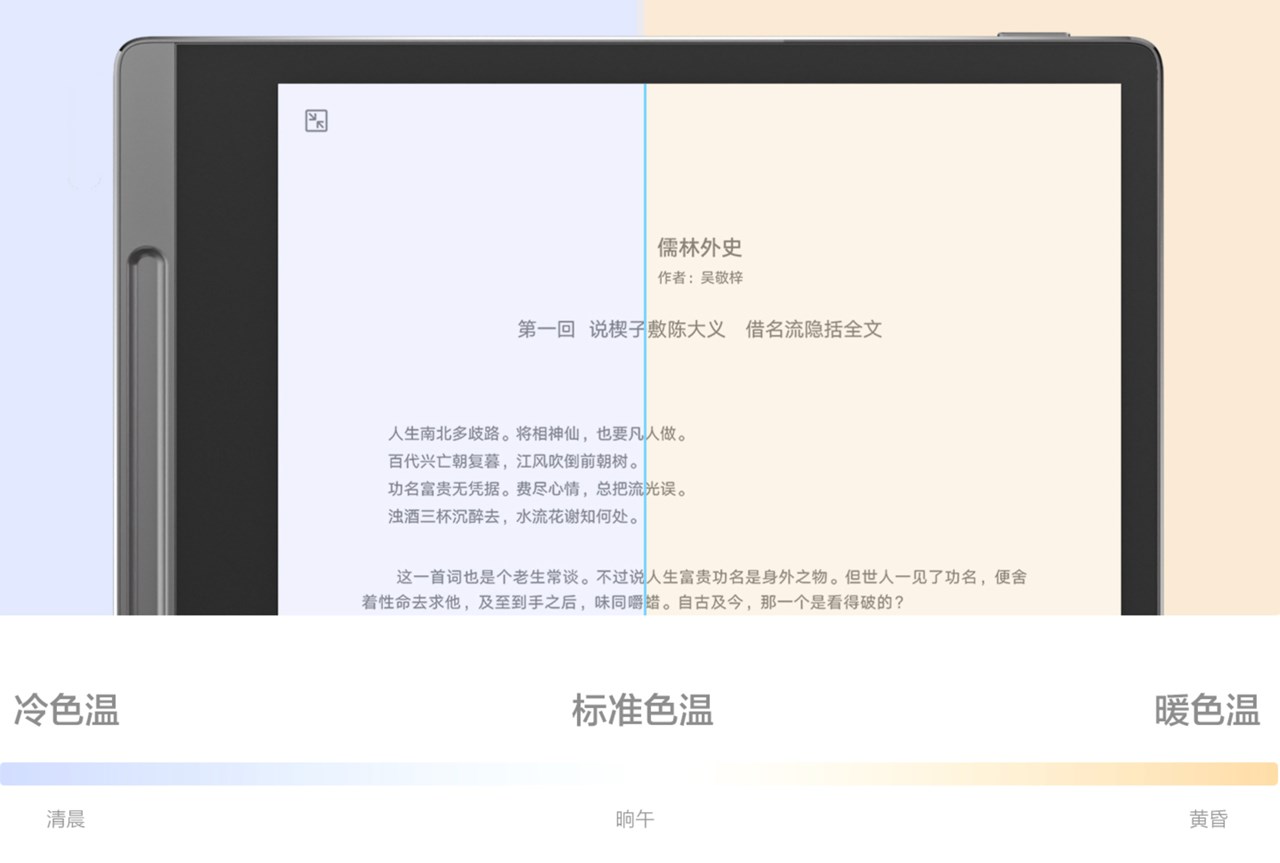Choose the 暖色温 (warm temperature) option

[x=1206, y=712]
